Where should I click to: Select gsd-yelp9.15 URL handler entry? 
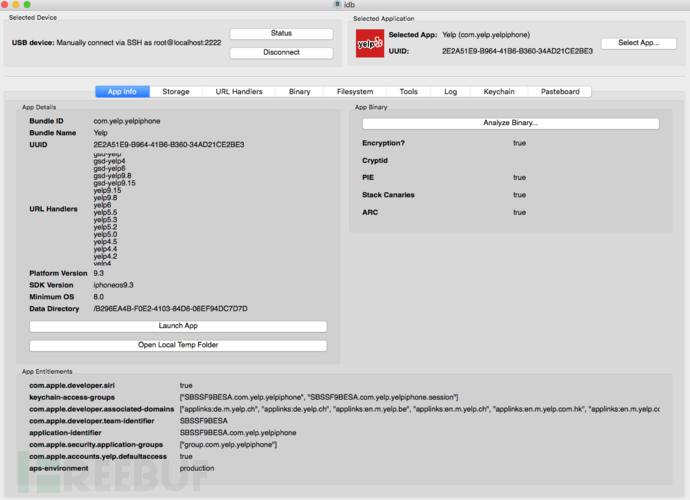(114, 183)
